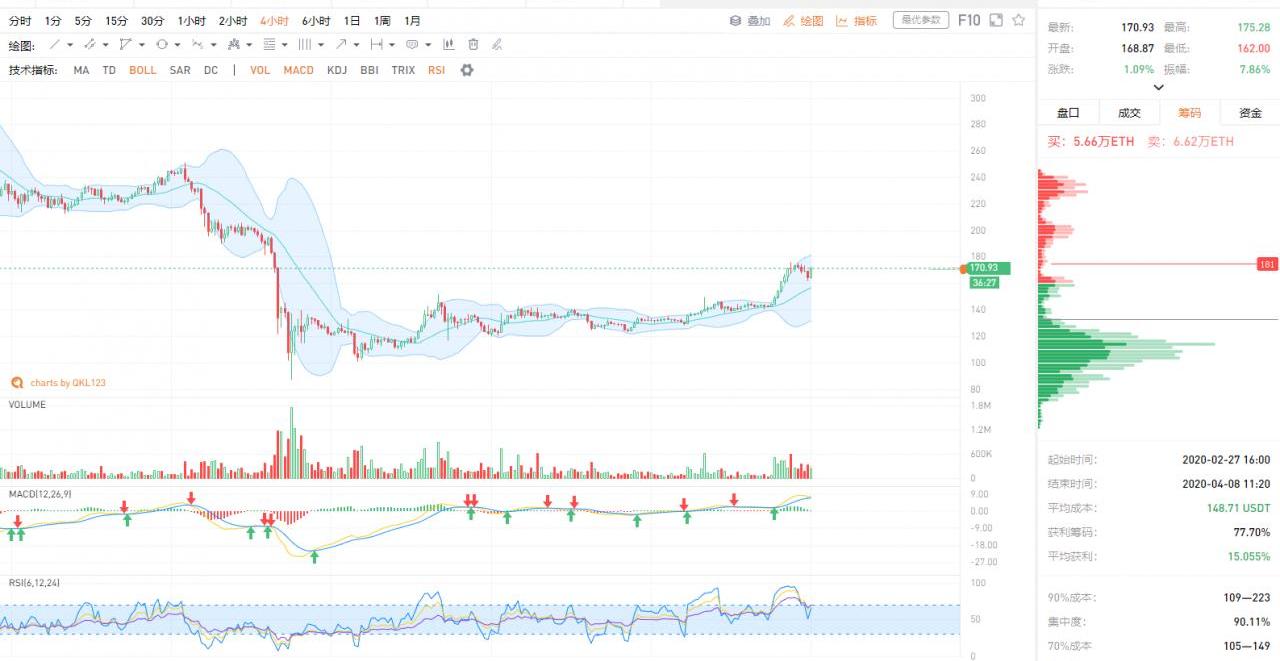Switch to the 盘口 tab
The image size is (1280, 661).
pyautogui.click(x=1068, y=113)
